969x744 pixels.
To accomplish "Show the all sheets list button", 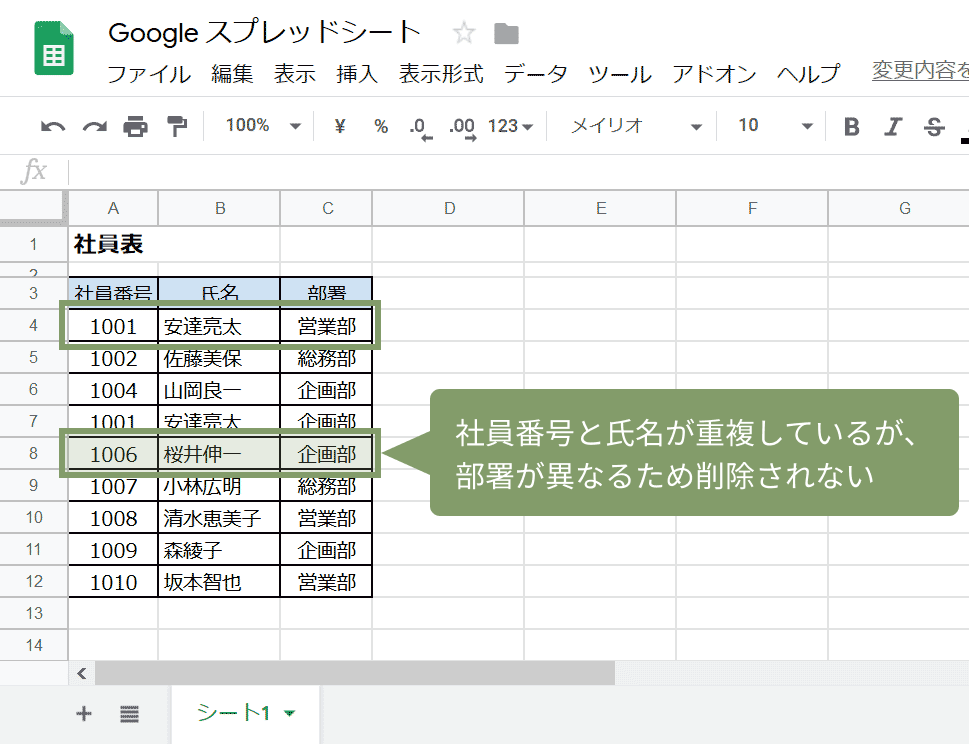I will [x=129, y=713].
